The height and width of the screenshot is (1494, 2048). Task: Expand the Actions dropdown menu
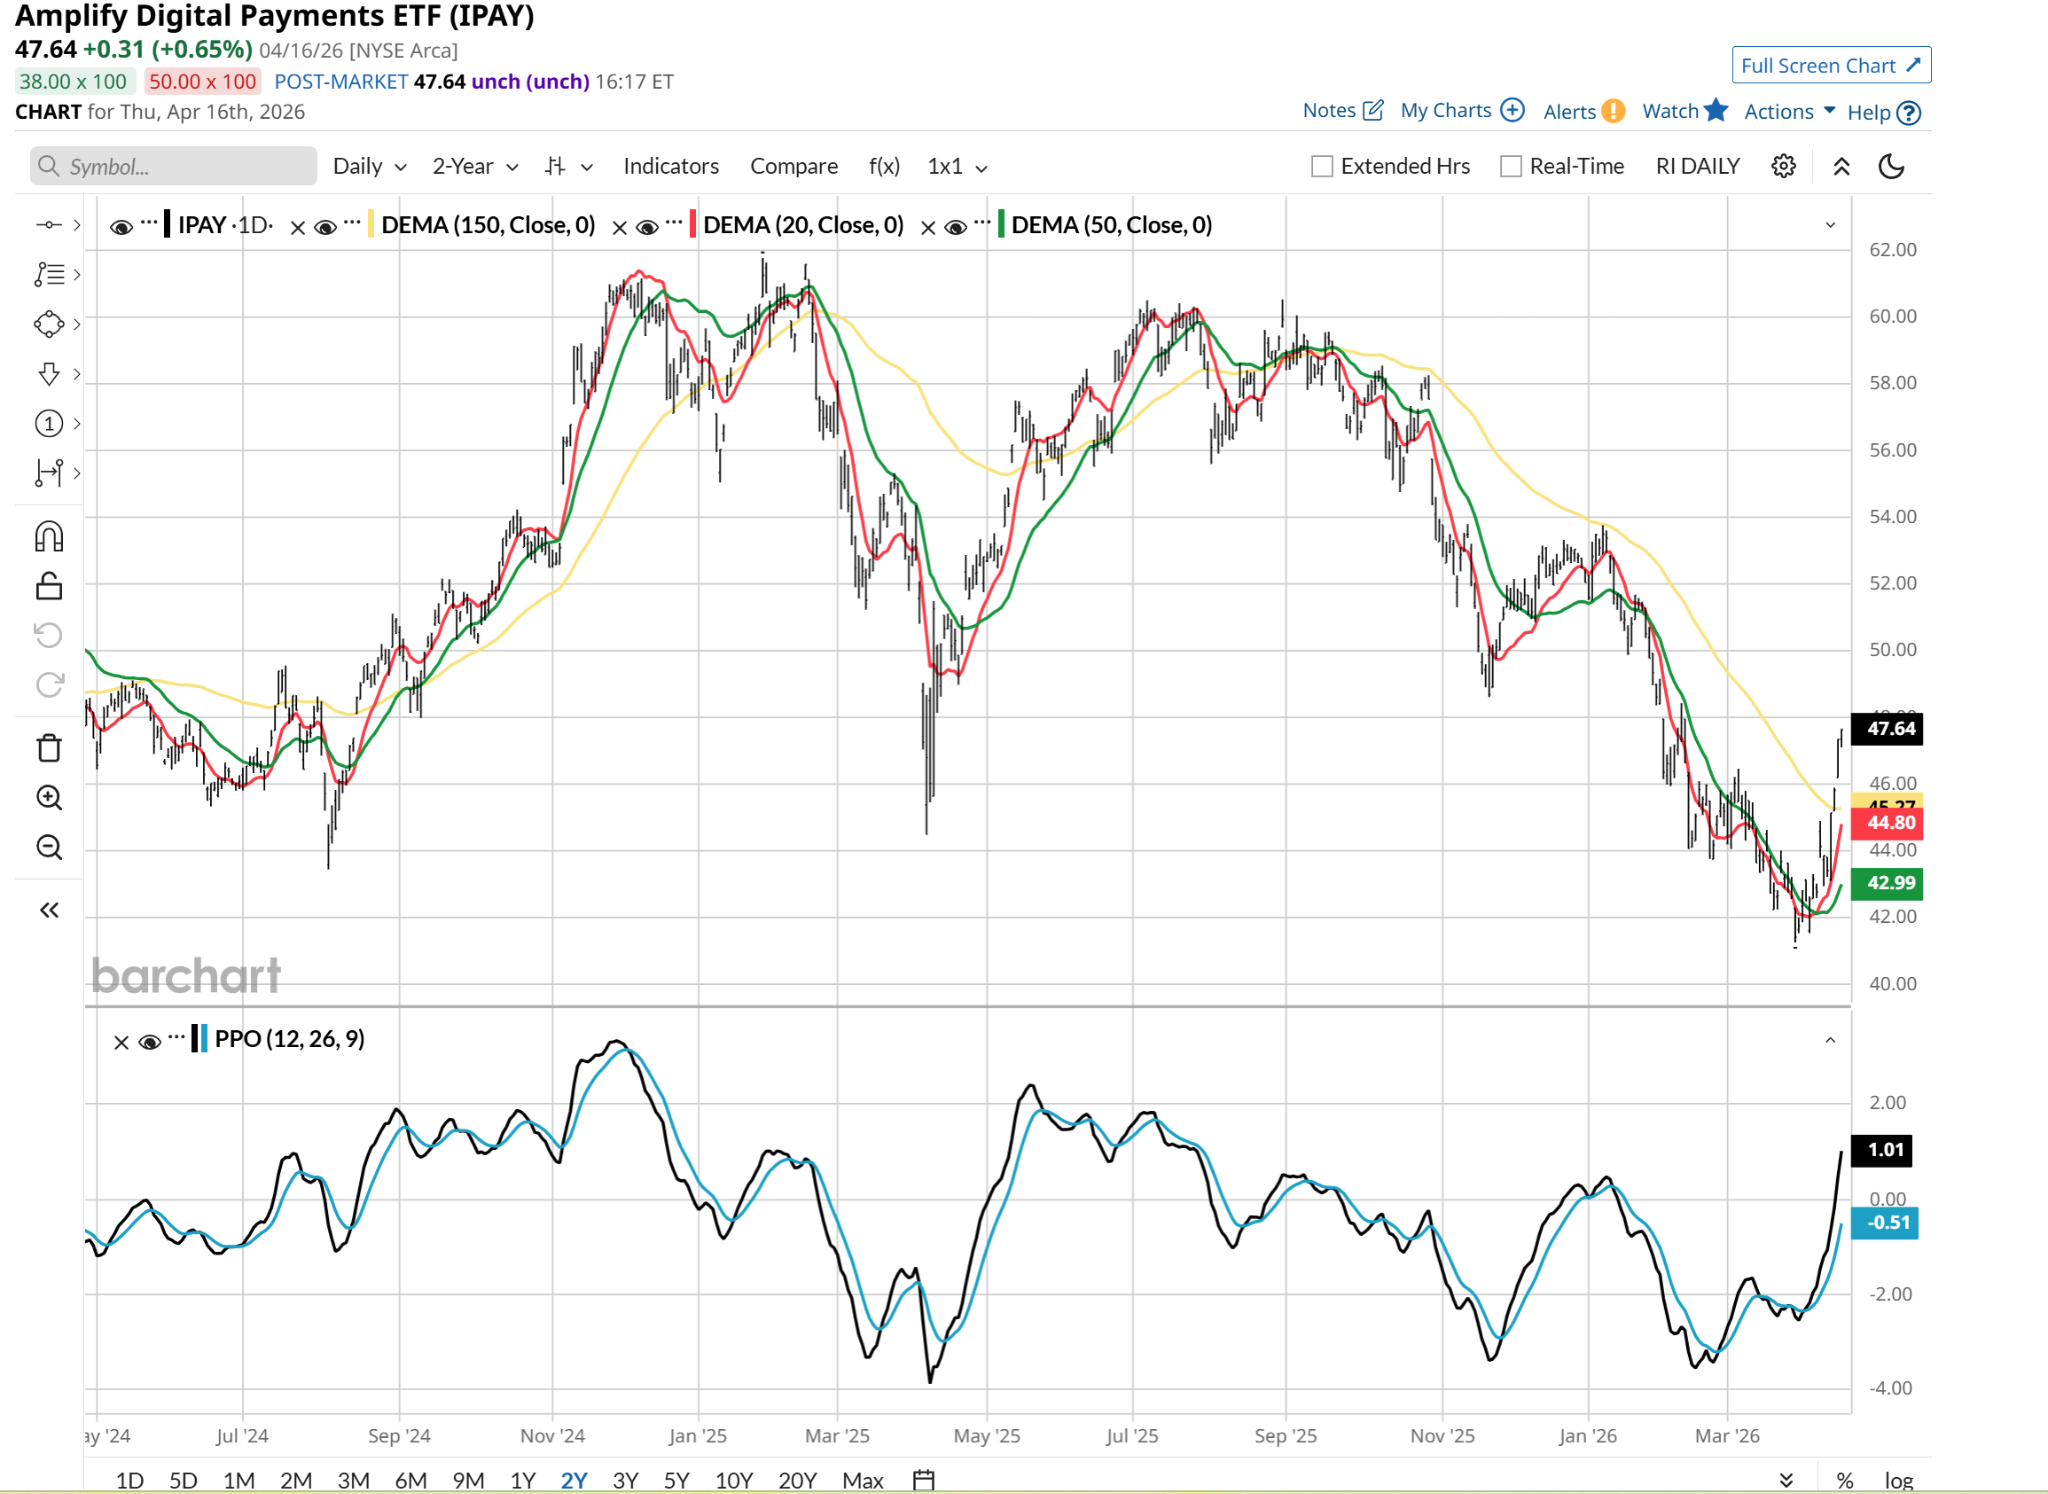[1789, 111]
